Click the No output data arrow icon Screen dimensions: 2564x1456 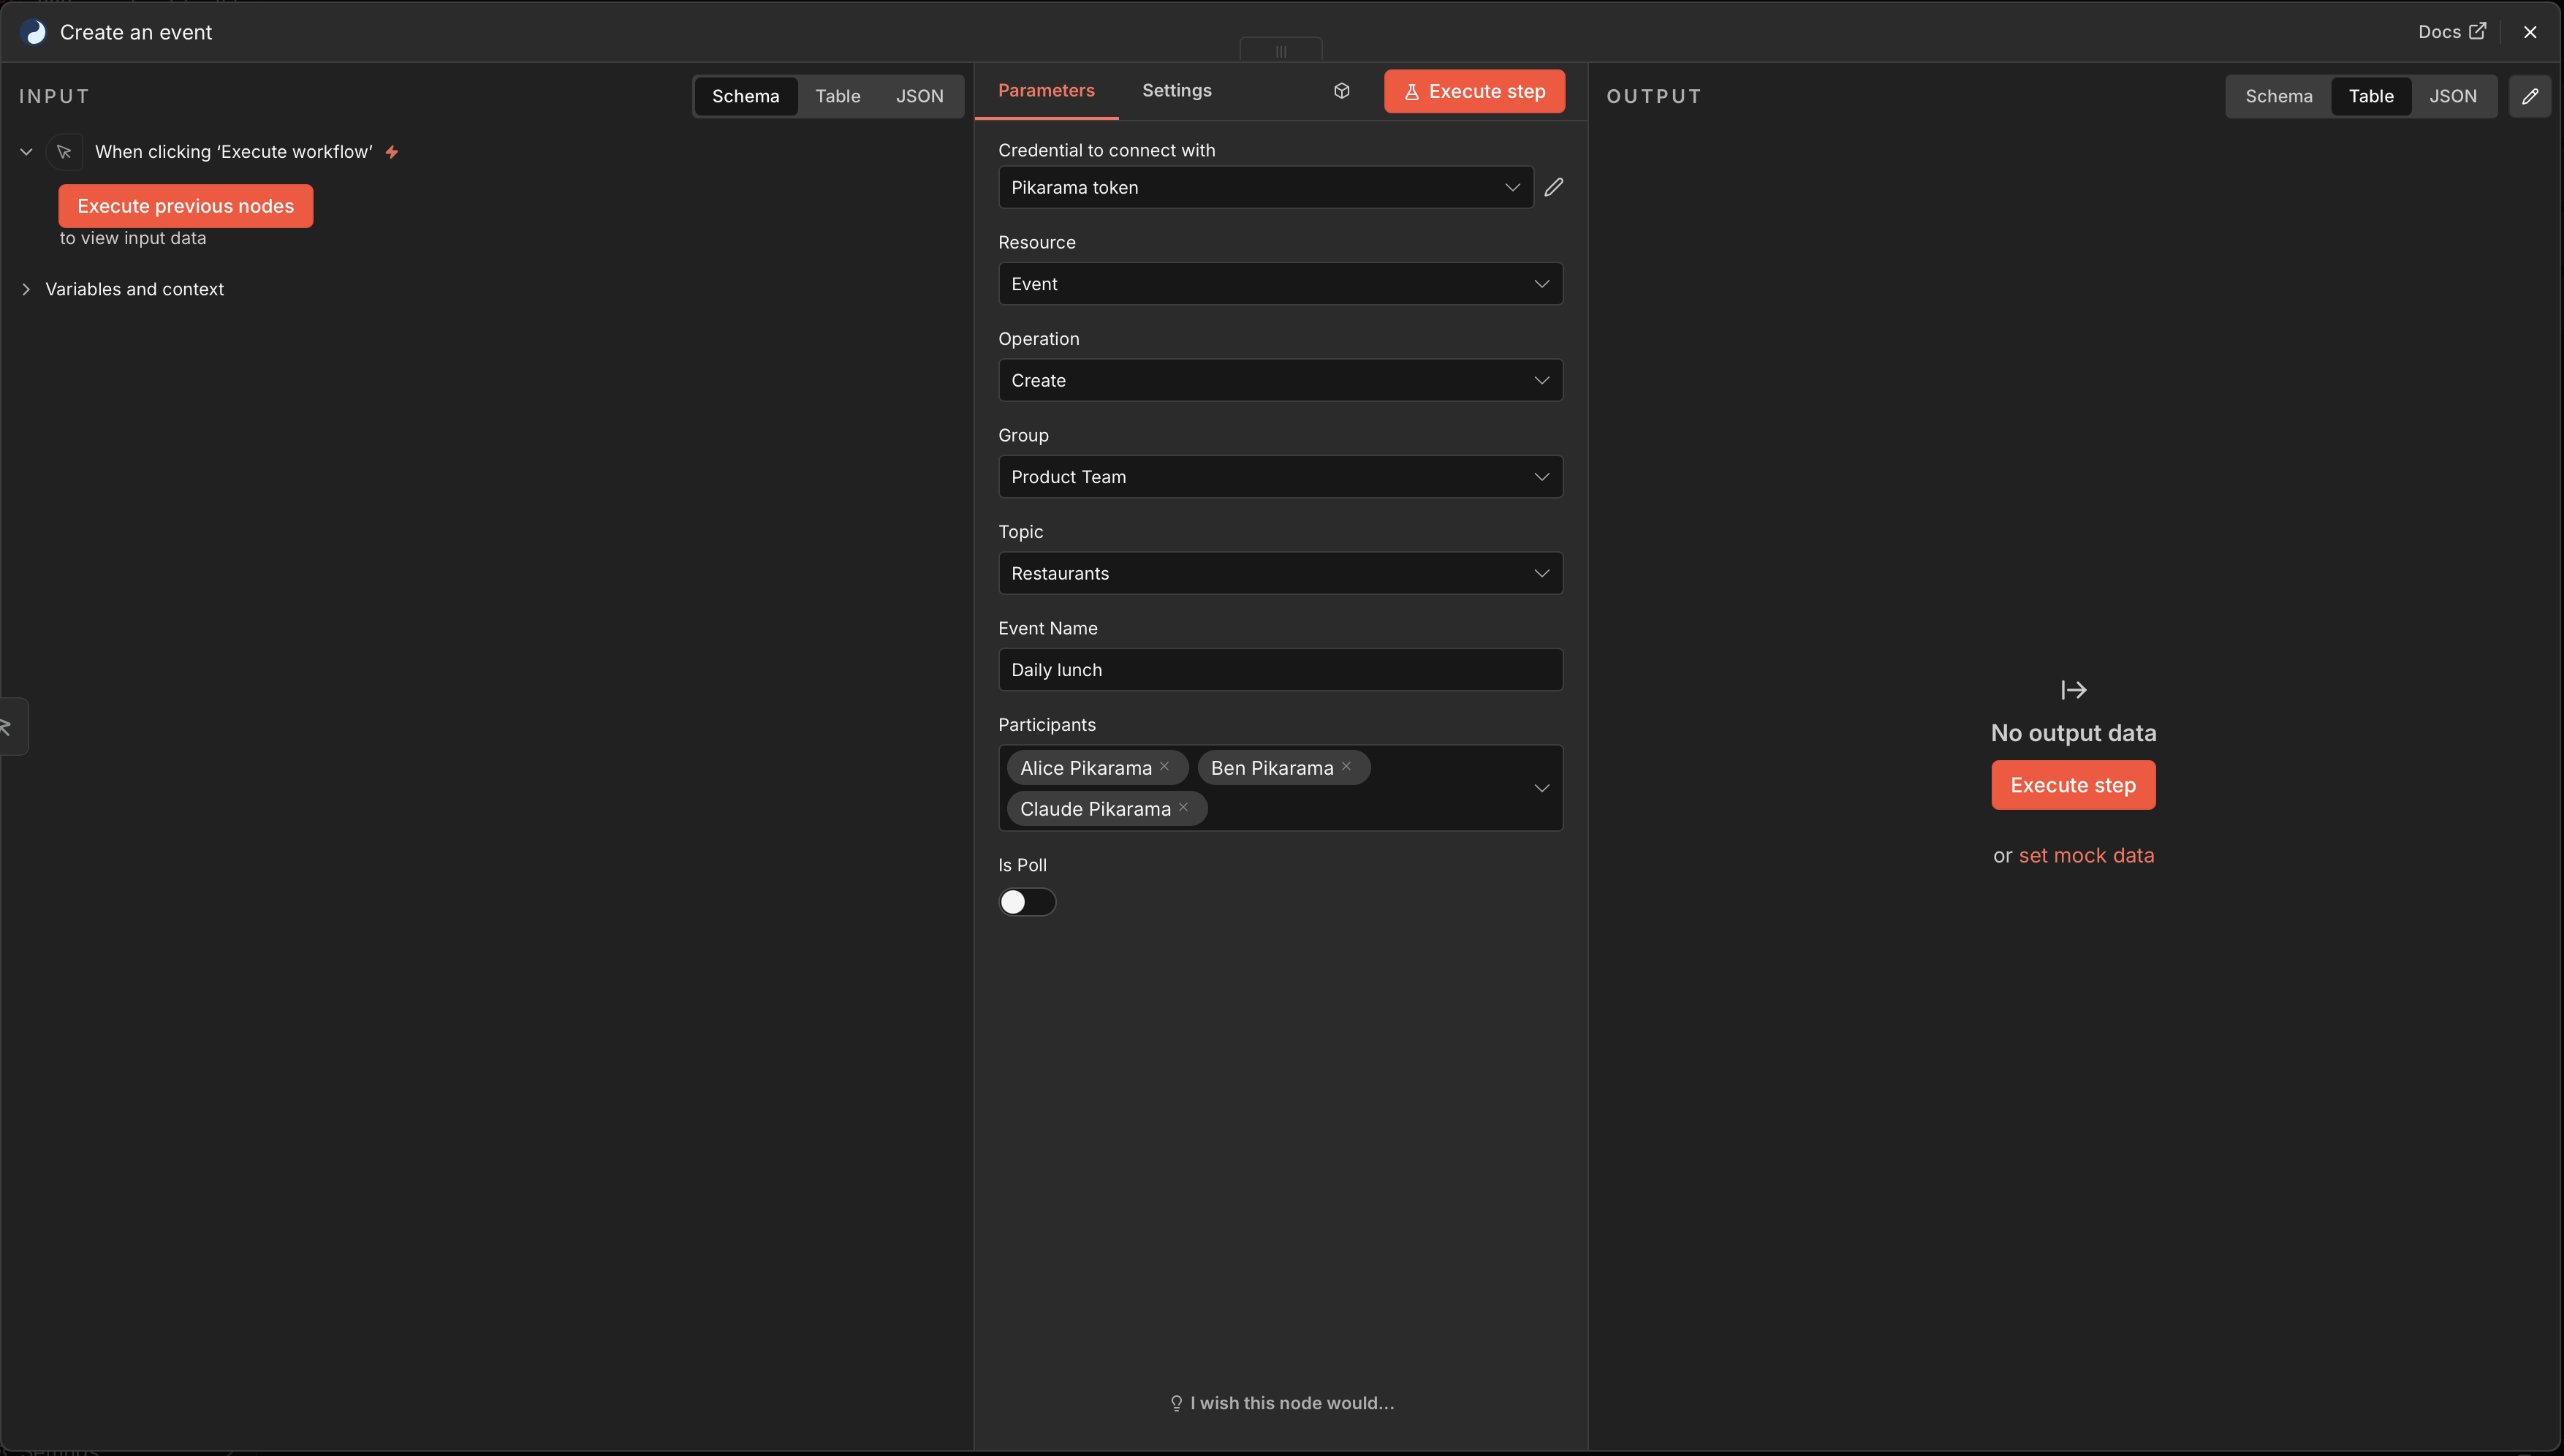tap(2073, 690)
